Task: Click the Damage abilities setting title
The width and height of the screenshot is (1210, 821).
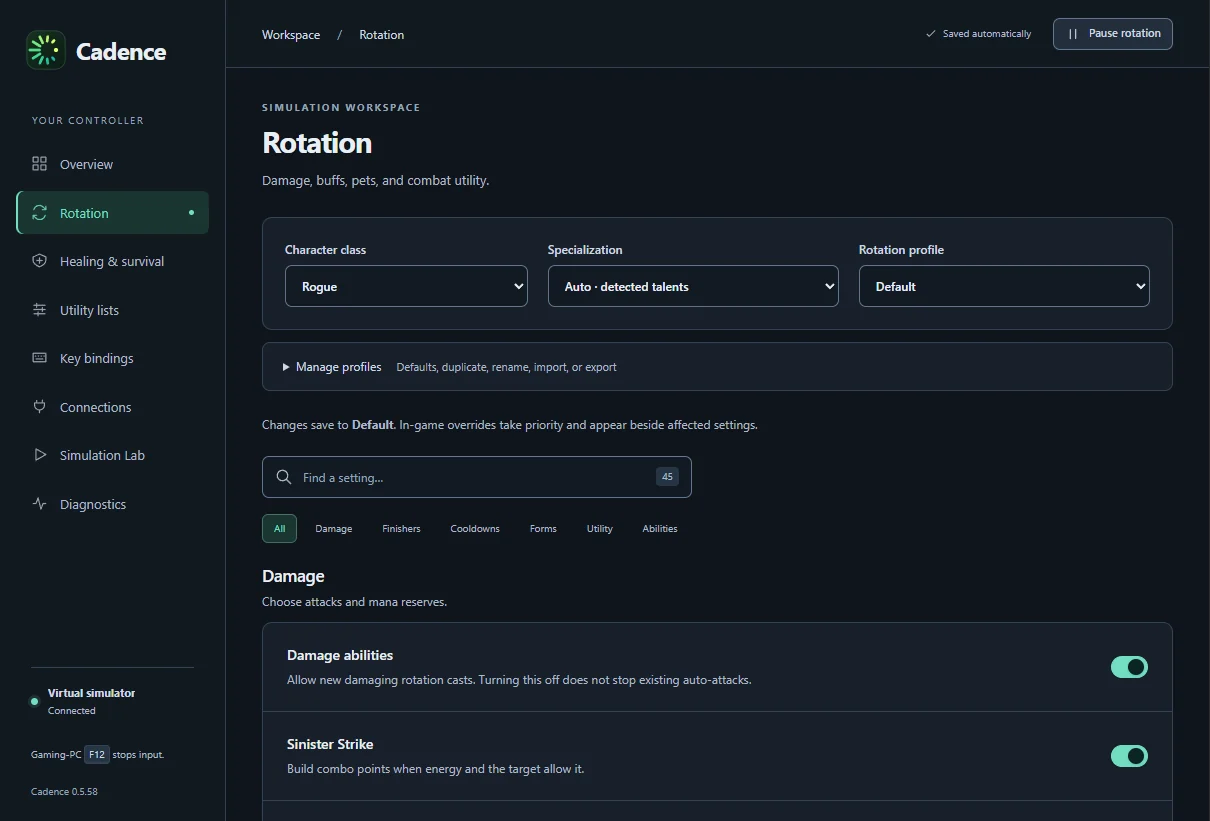Action: (340, 655)
